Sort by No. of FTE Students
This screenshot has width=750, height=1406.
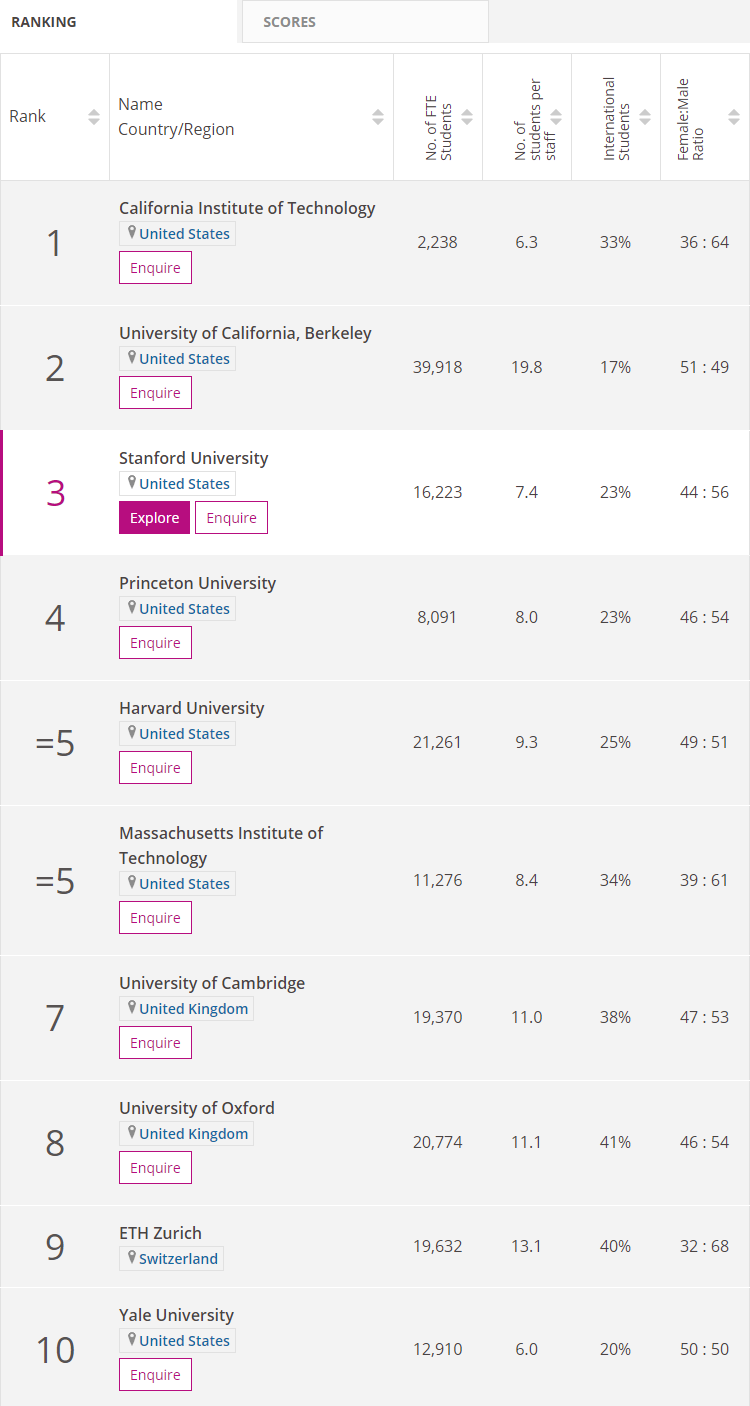click(467, 117)
